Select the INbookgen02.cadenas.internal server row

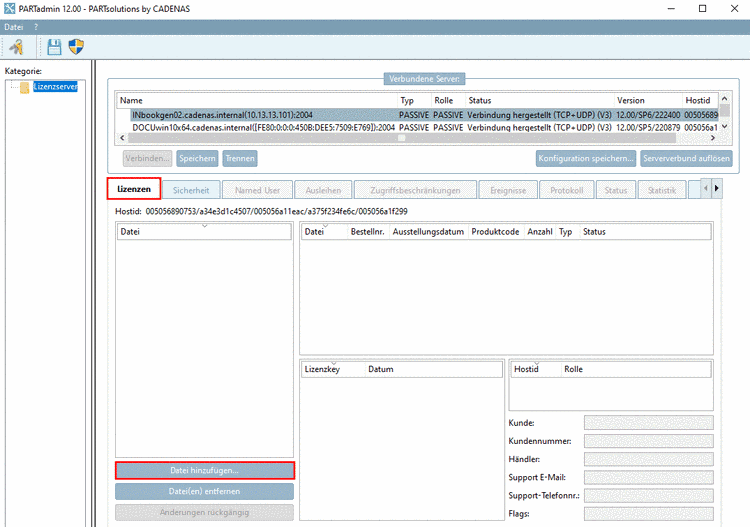coord(425,115)
